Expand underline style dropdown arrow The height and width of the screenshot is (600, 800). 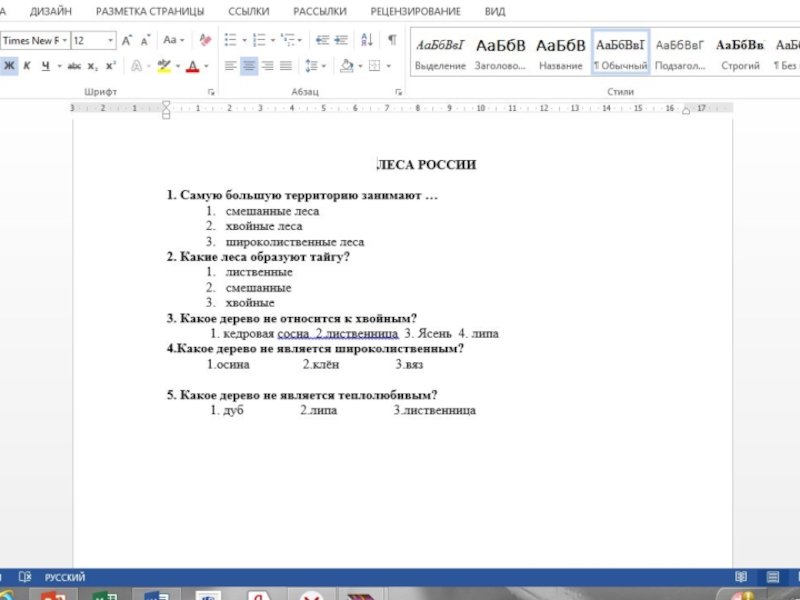pyautogui.click(x=59, y=66)
